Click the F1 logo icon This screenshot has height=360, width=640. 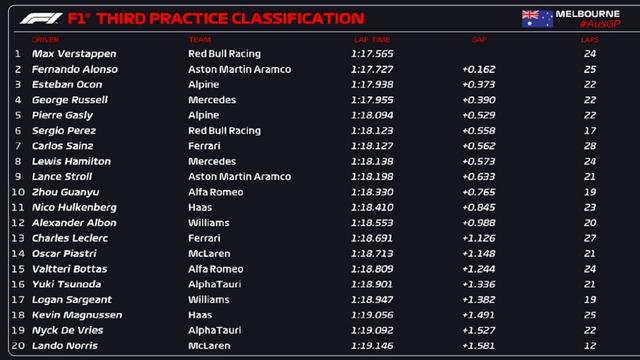(x=41, y=18)
